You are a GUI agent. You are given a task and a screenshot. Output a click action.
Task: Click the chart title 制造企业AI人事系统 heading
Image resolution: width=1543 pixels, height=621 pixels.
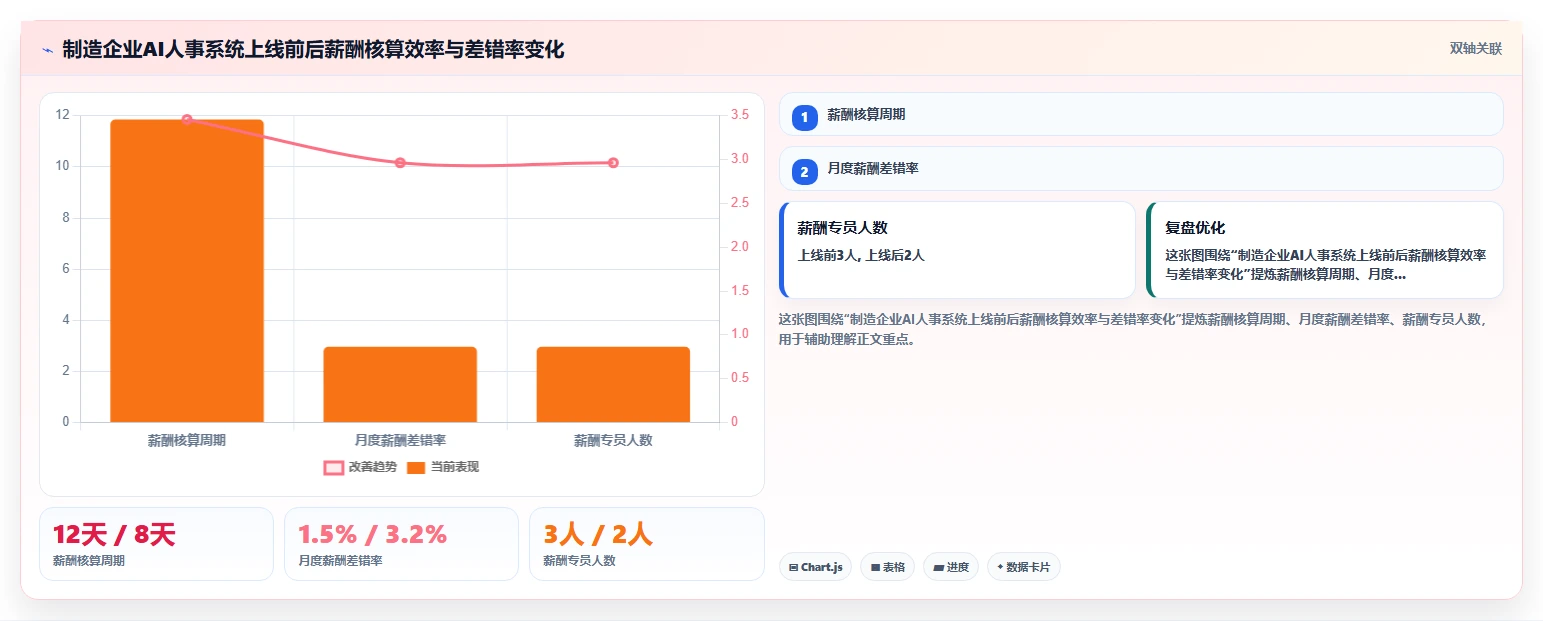coord(313,49)
